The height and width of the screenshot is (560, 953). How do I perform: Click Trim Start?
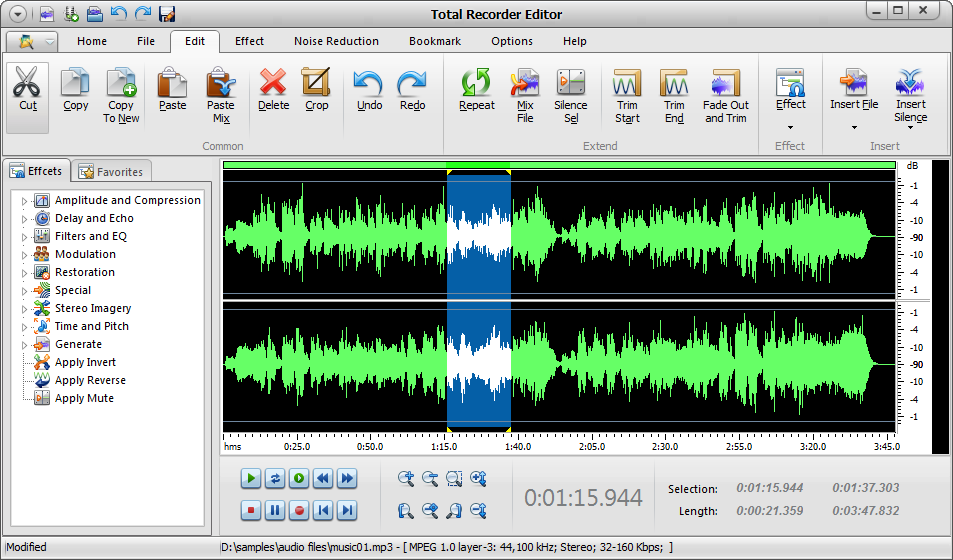pos(627,96)
